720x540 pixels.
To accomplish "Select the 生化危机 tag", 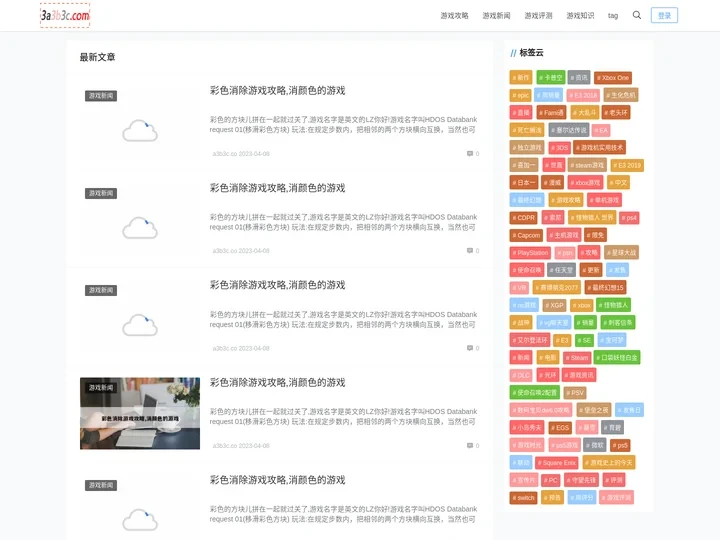I will (620, 95).
